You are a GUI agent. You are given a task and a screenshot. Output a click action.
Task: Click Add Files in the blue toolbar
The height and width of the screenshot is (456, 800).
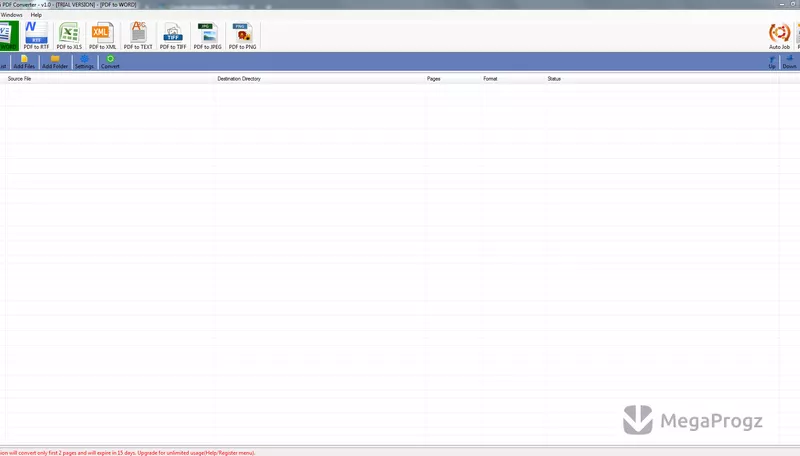24,62
